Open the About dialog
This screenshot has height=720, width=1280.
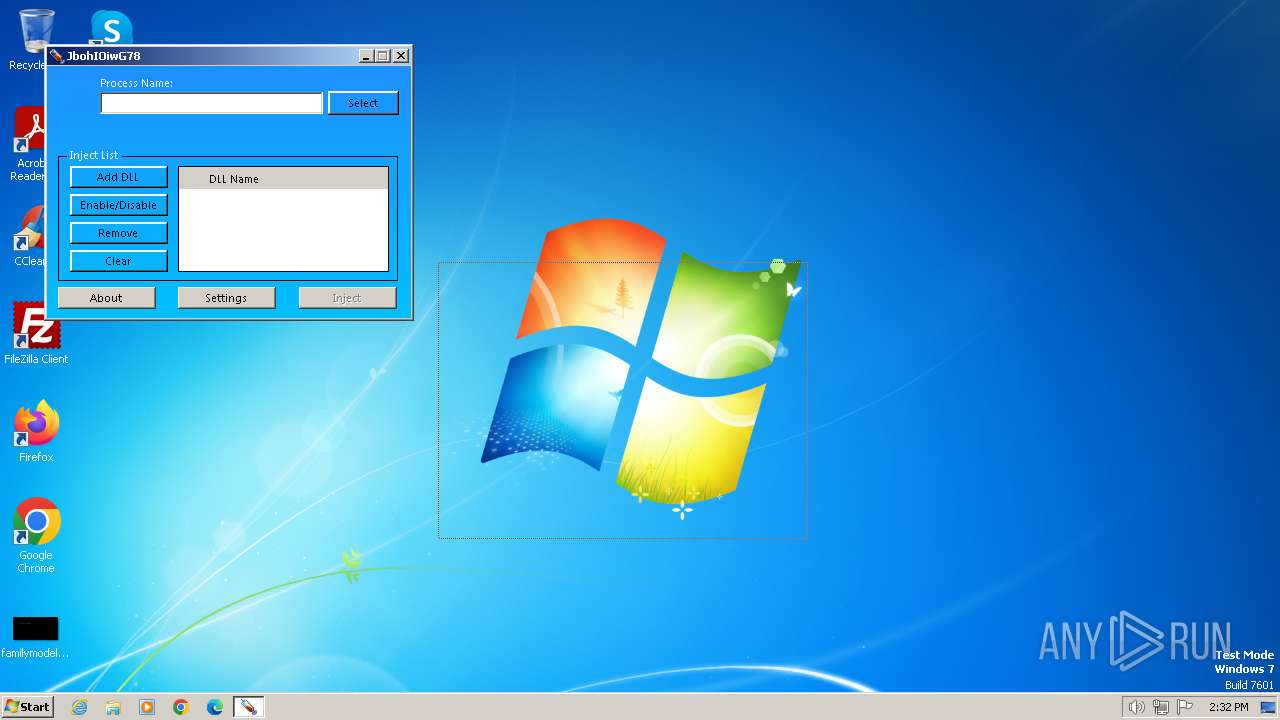tap(106, 298)
